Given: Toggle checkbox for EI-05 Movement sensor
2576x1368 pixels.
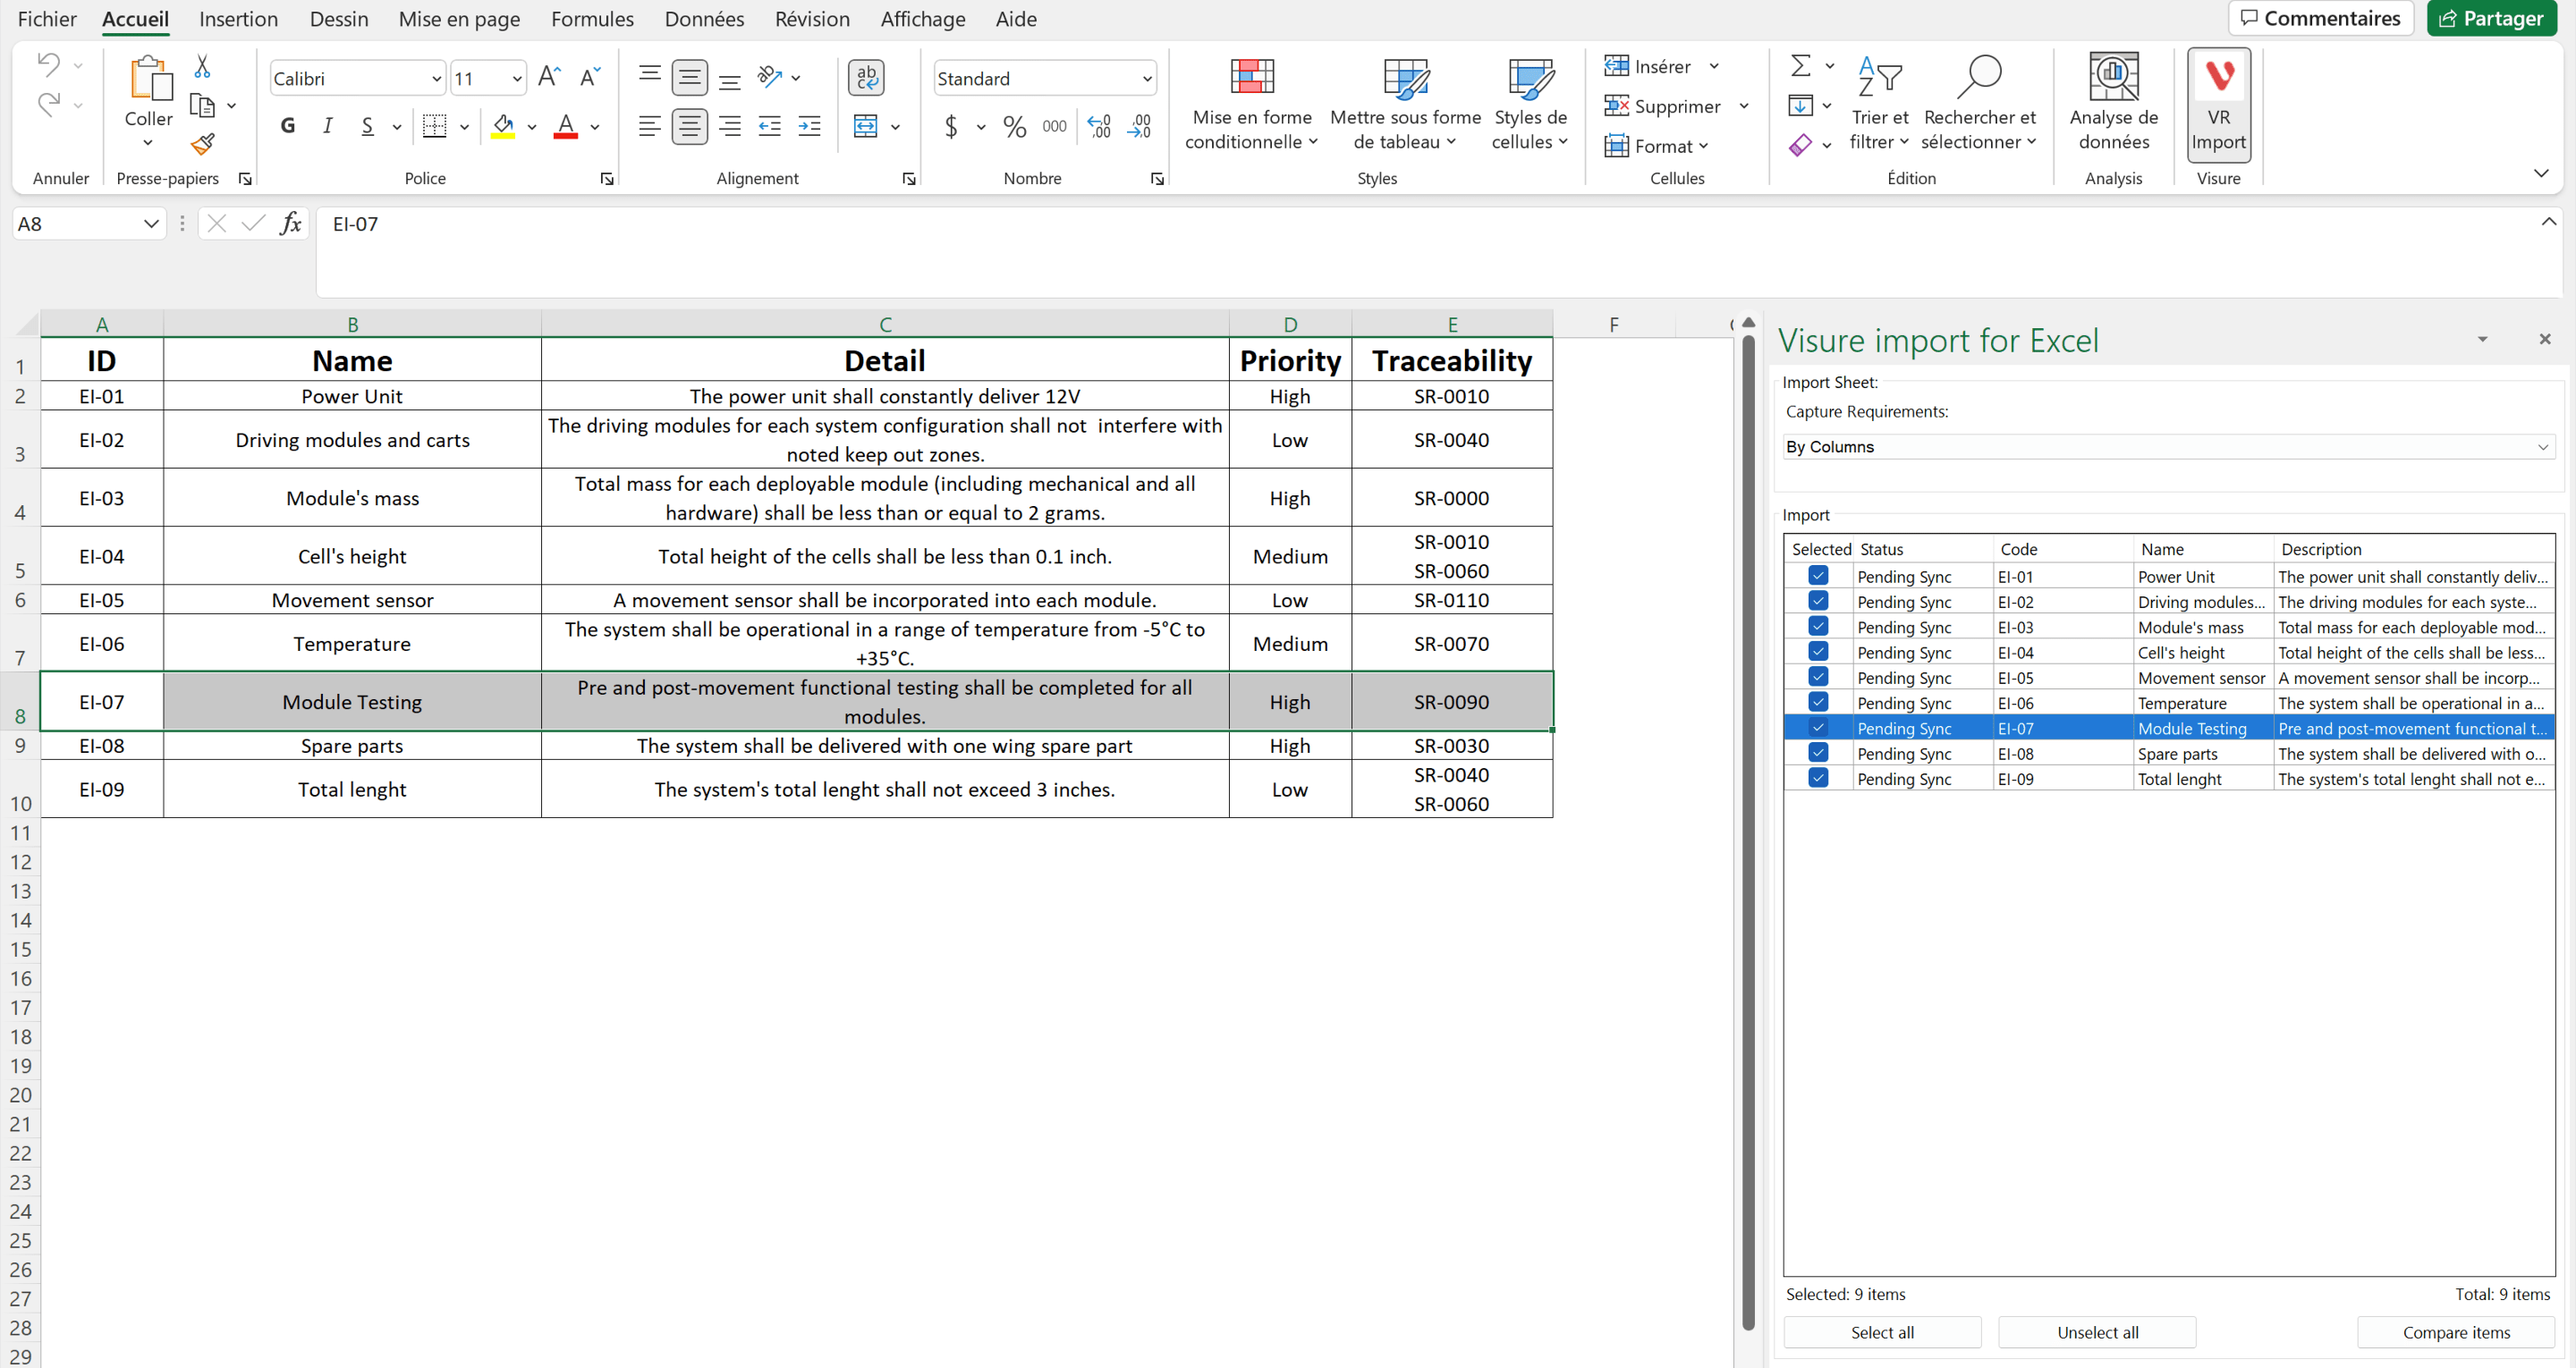Looking at the screenshot, I should click(x=1818, y=677).
